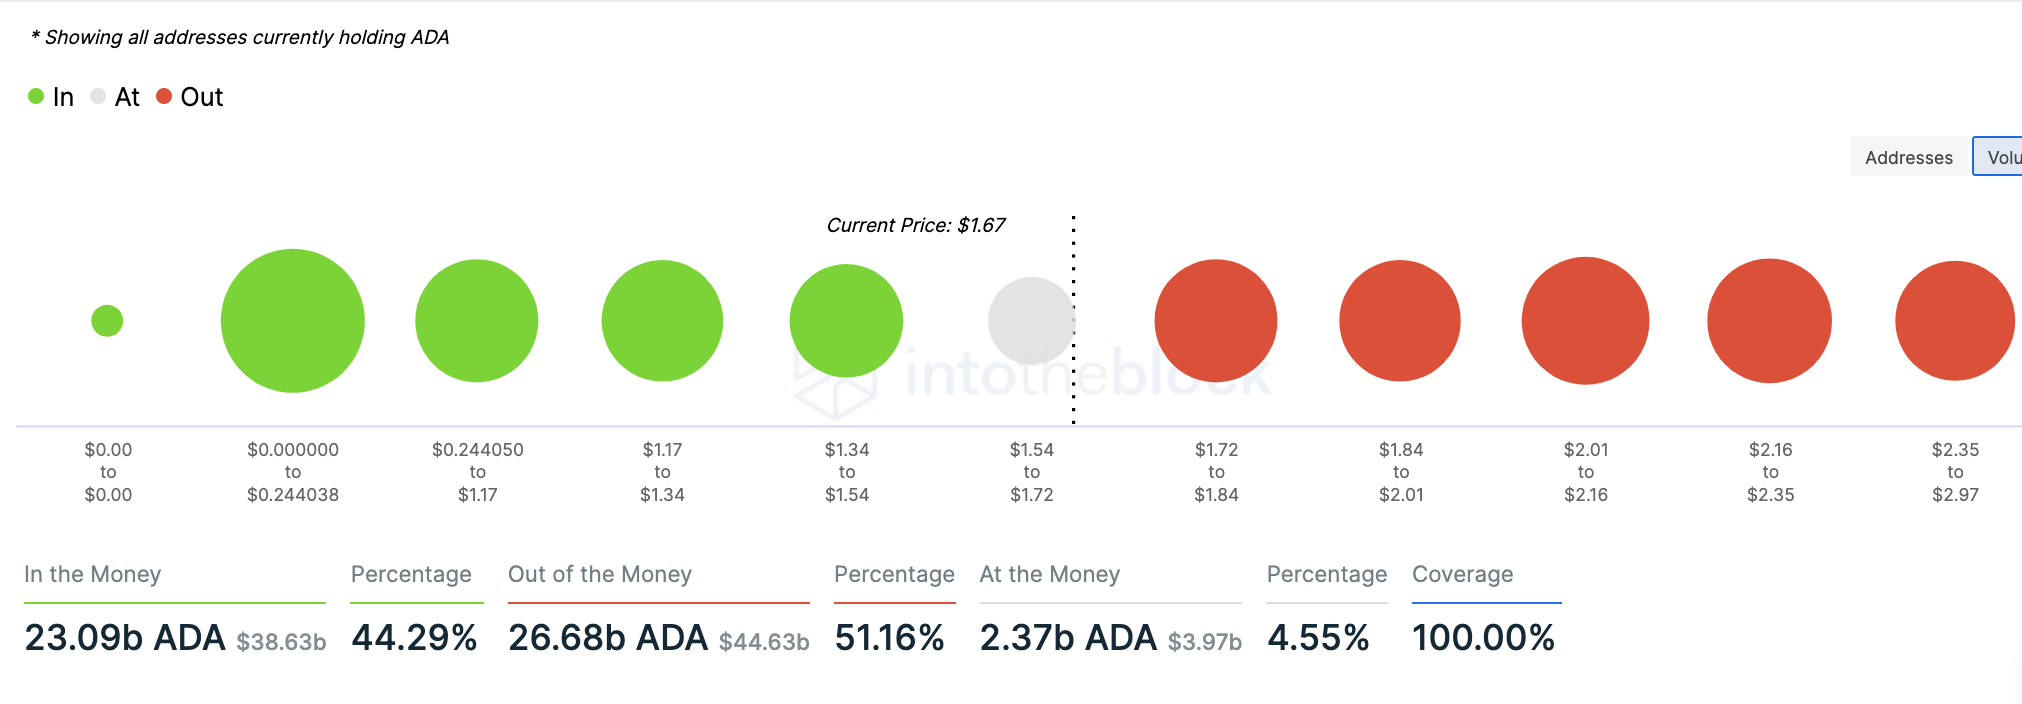
Task: Click the red $2.16 to $2.35 bubble
Action: click(1769, 321)
